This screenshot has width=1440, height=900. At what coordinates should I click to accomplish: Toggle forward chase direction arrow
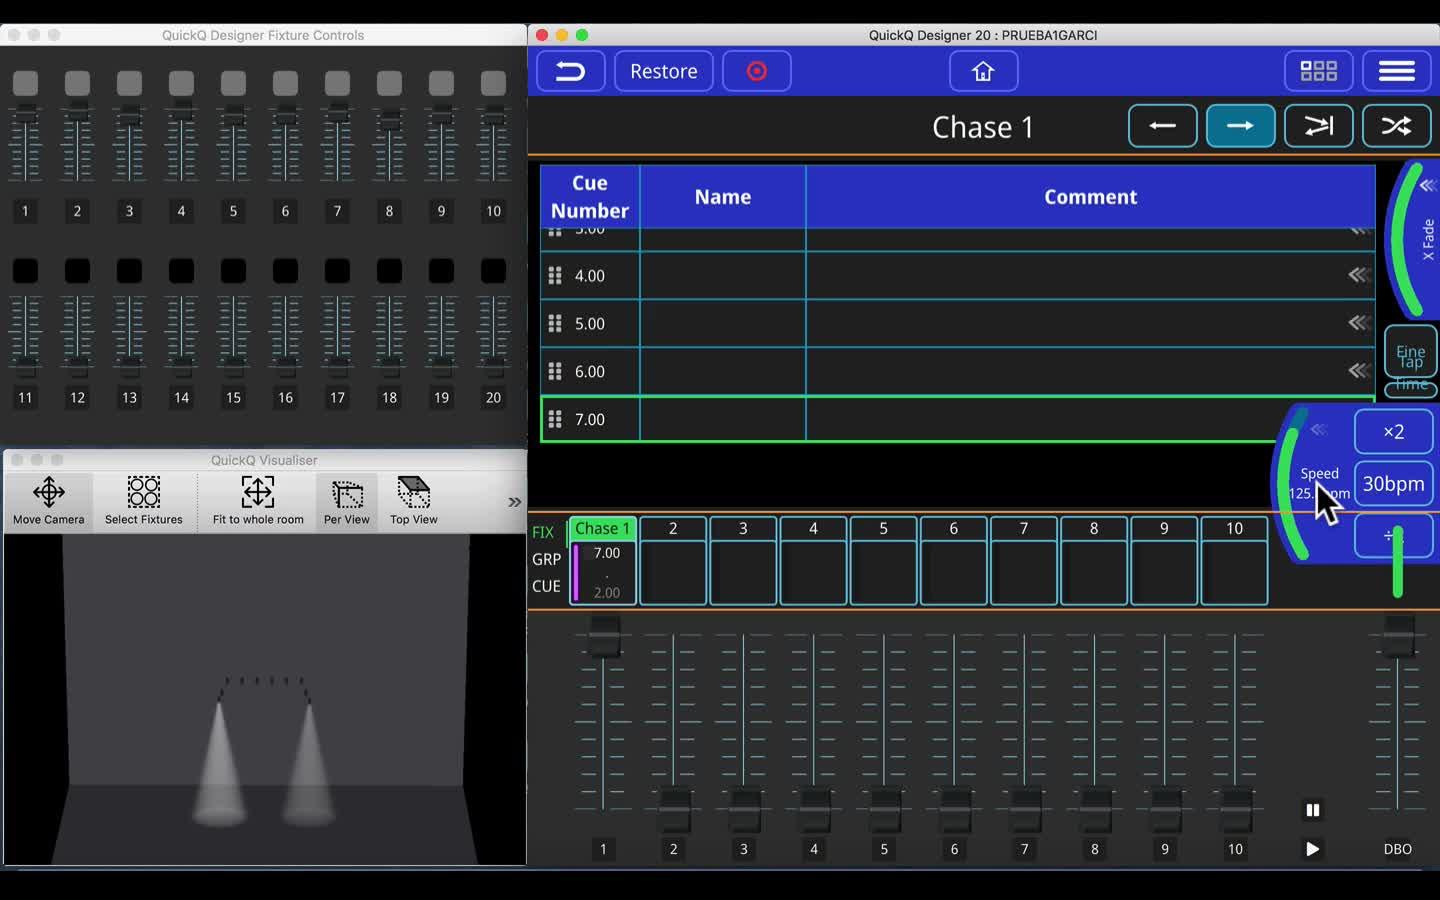coord(1240,126)
